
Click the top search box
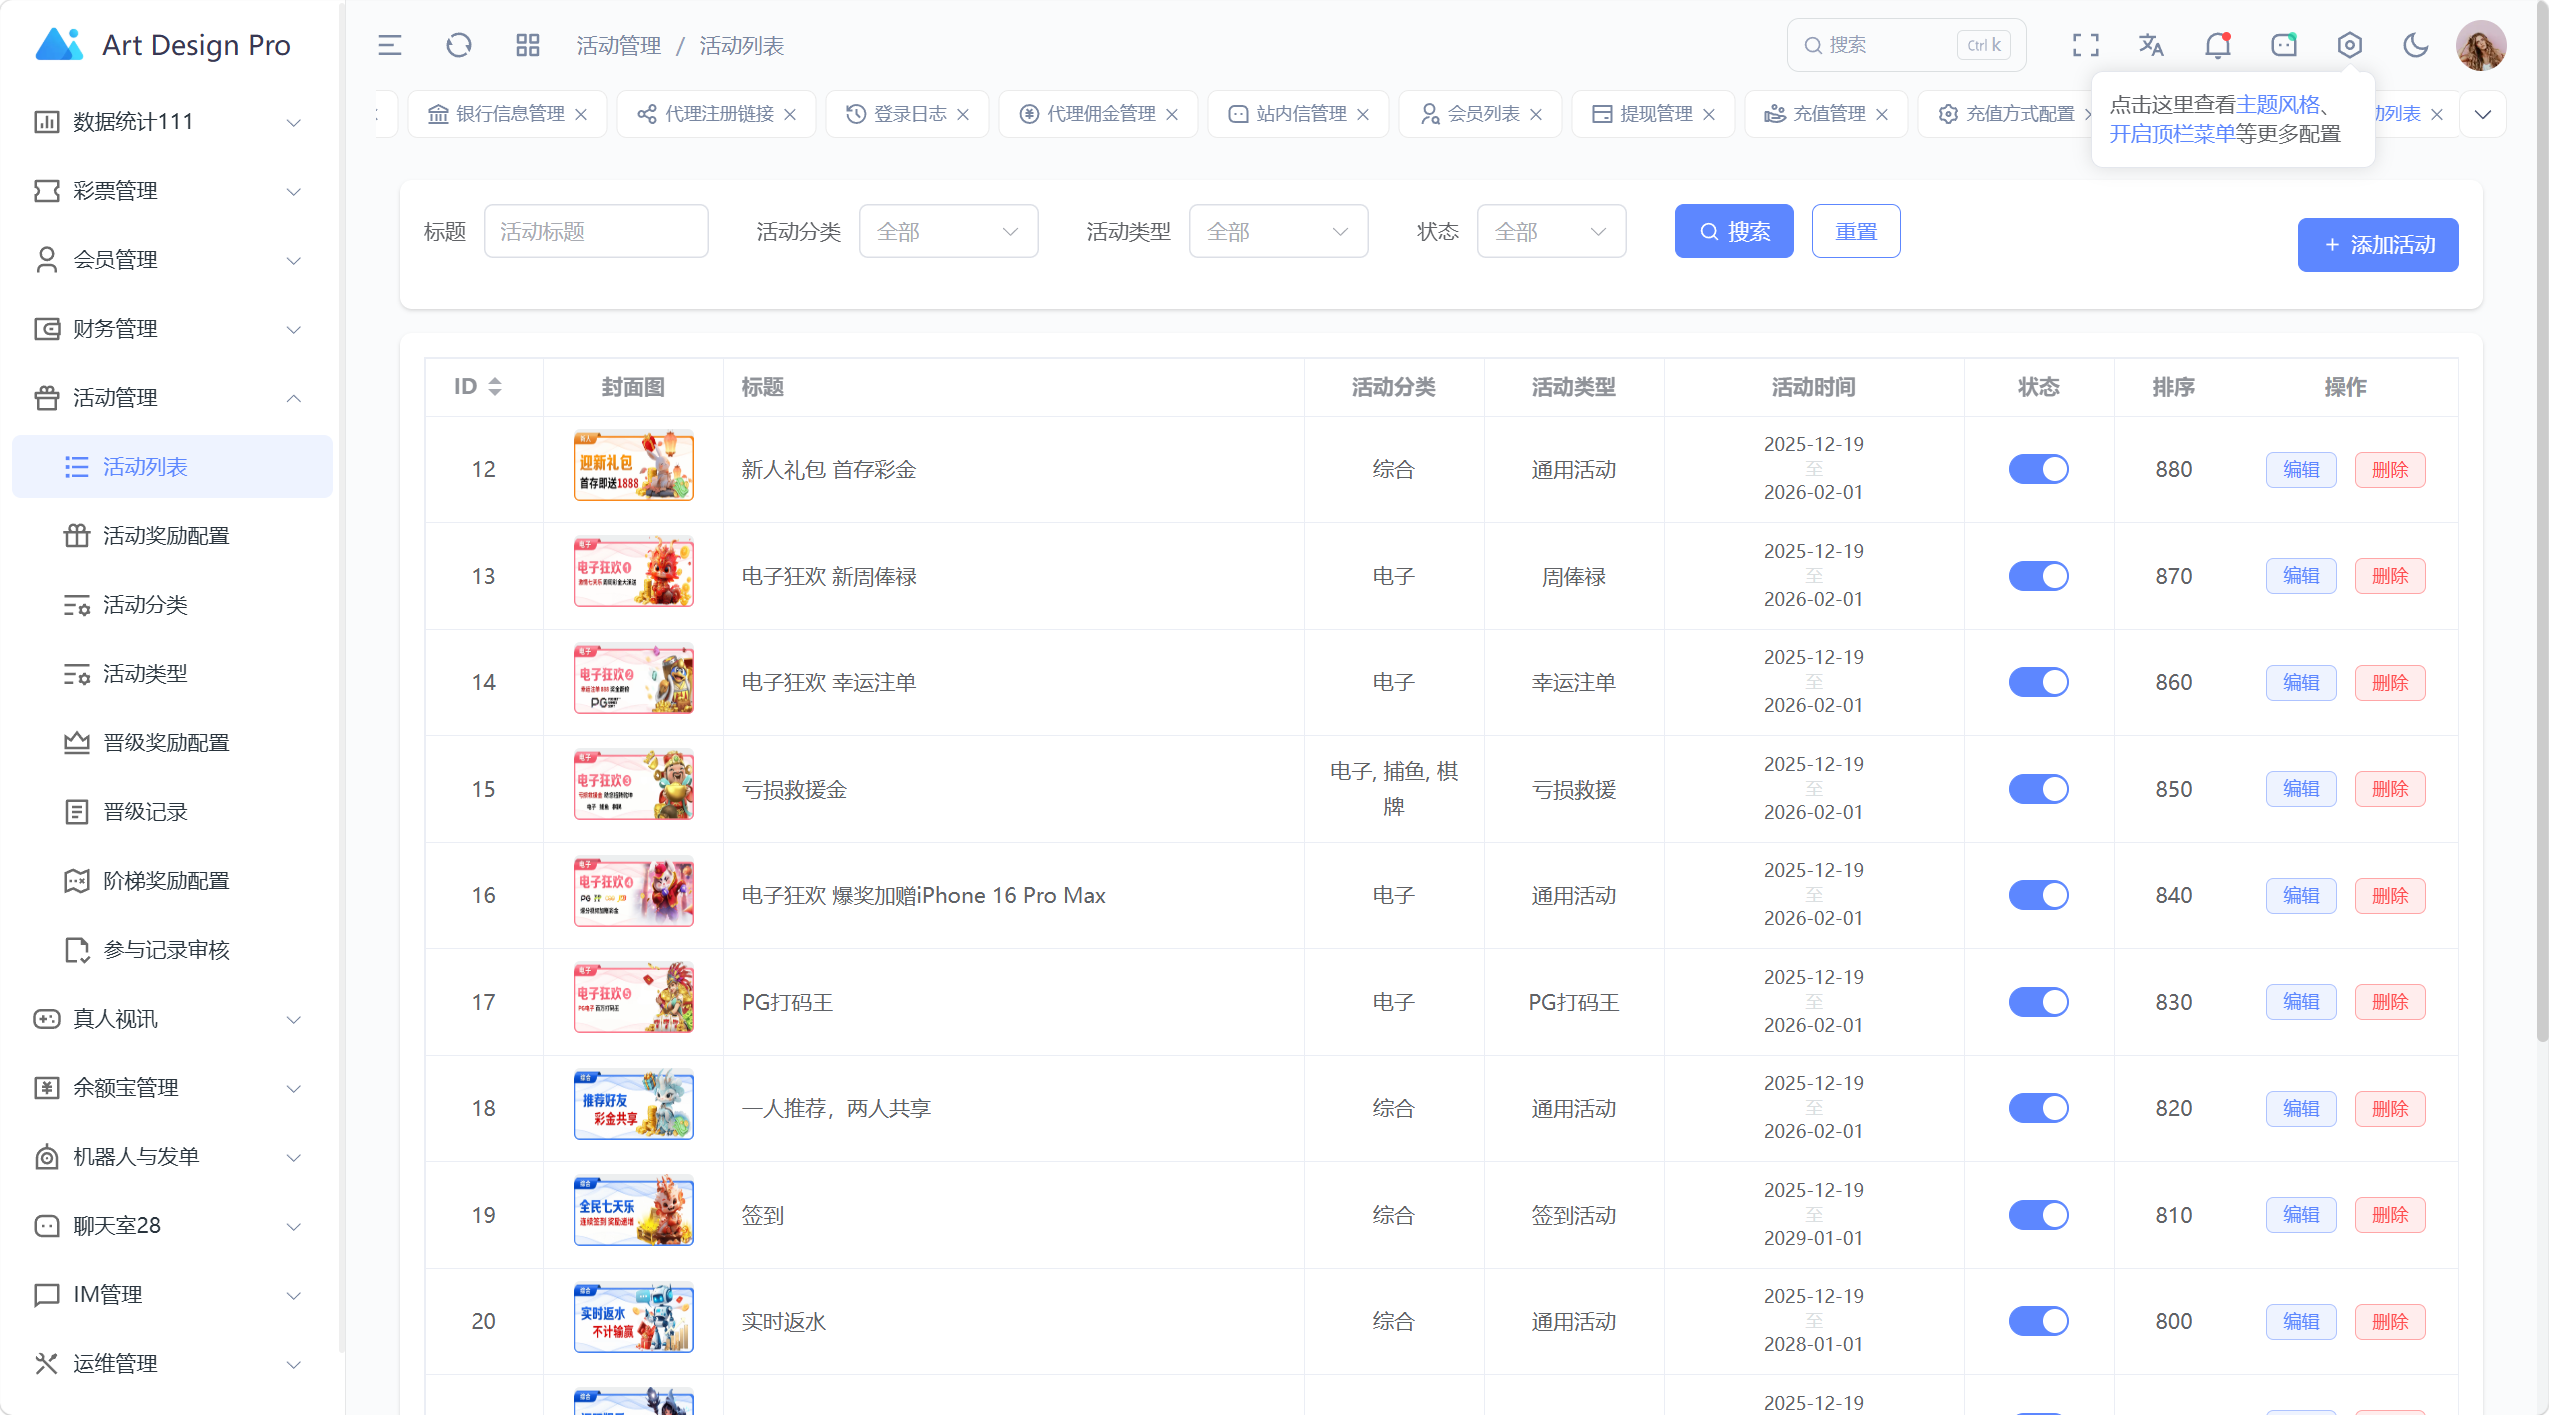(x=1906, y=45)
